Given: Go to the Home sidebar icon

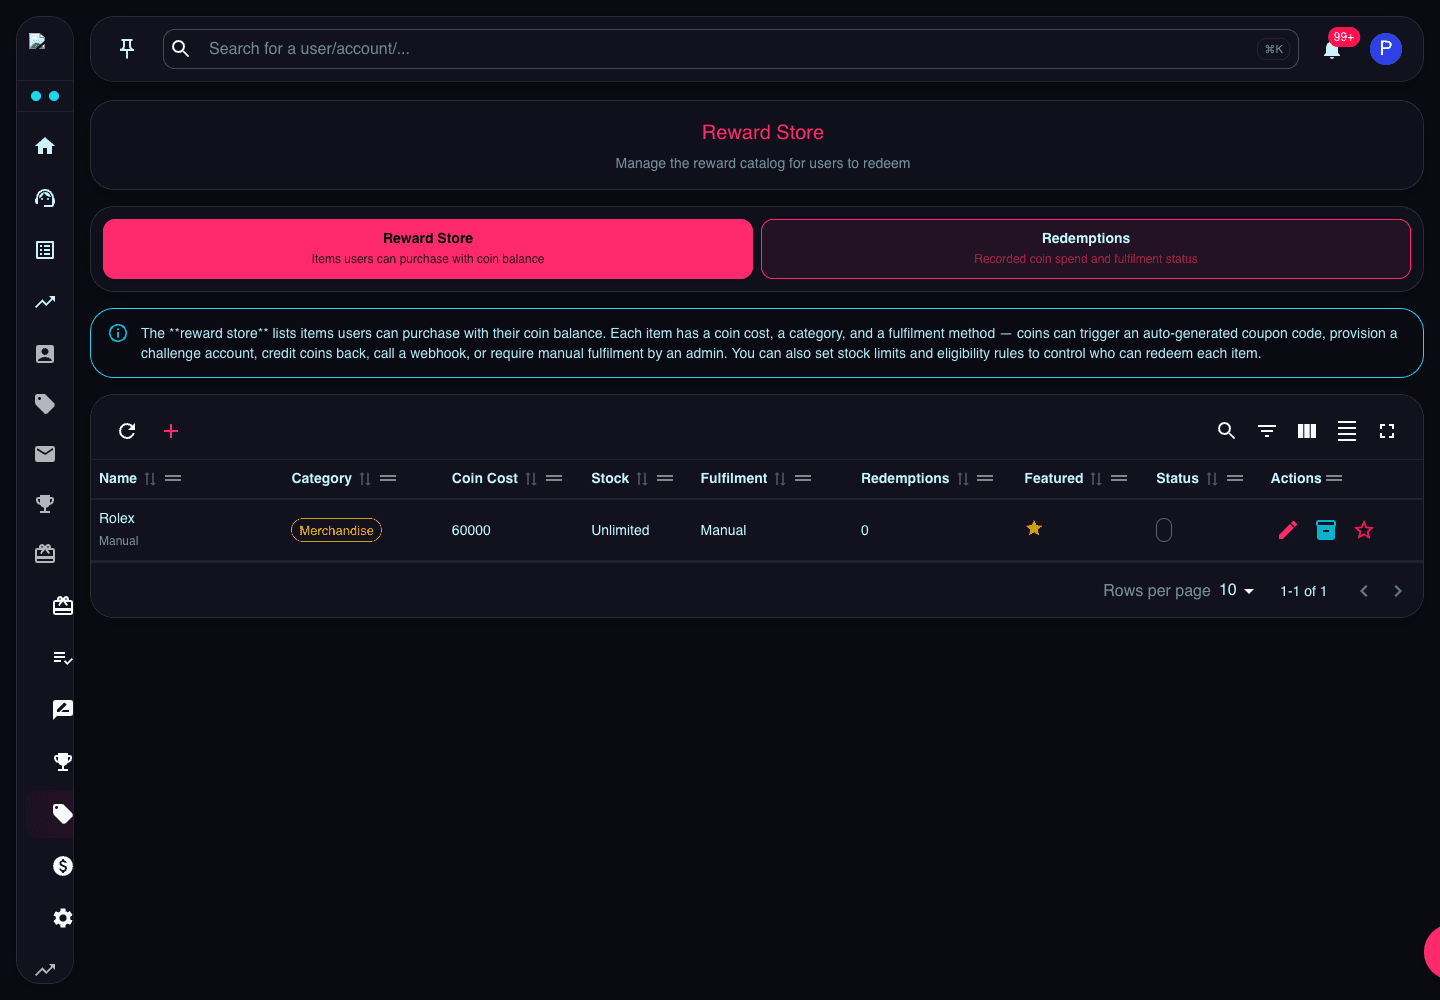Looking at the screenshot, I should tap(45, 146).
